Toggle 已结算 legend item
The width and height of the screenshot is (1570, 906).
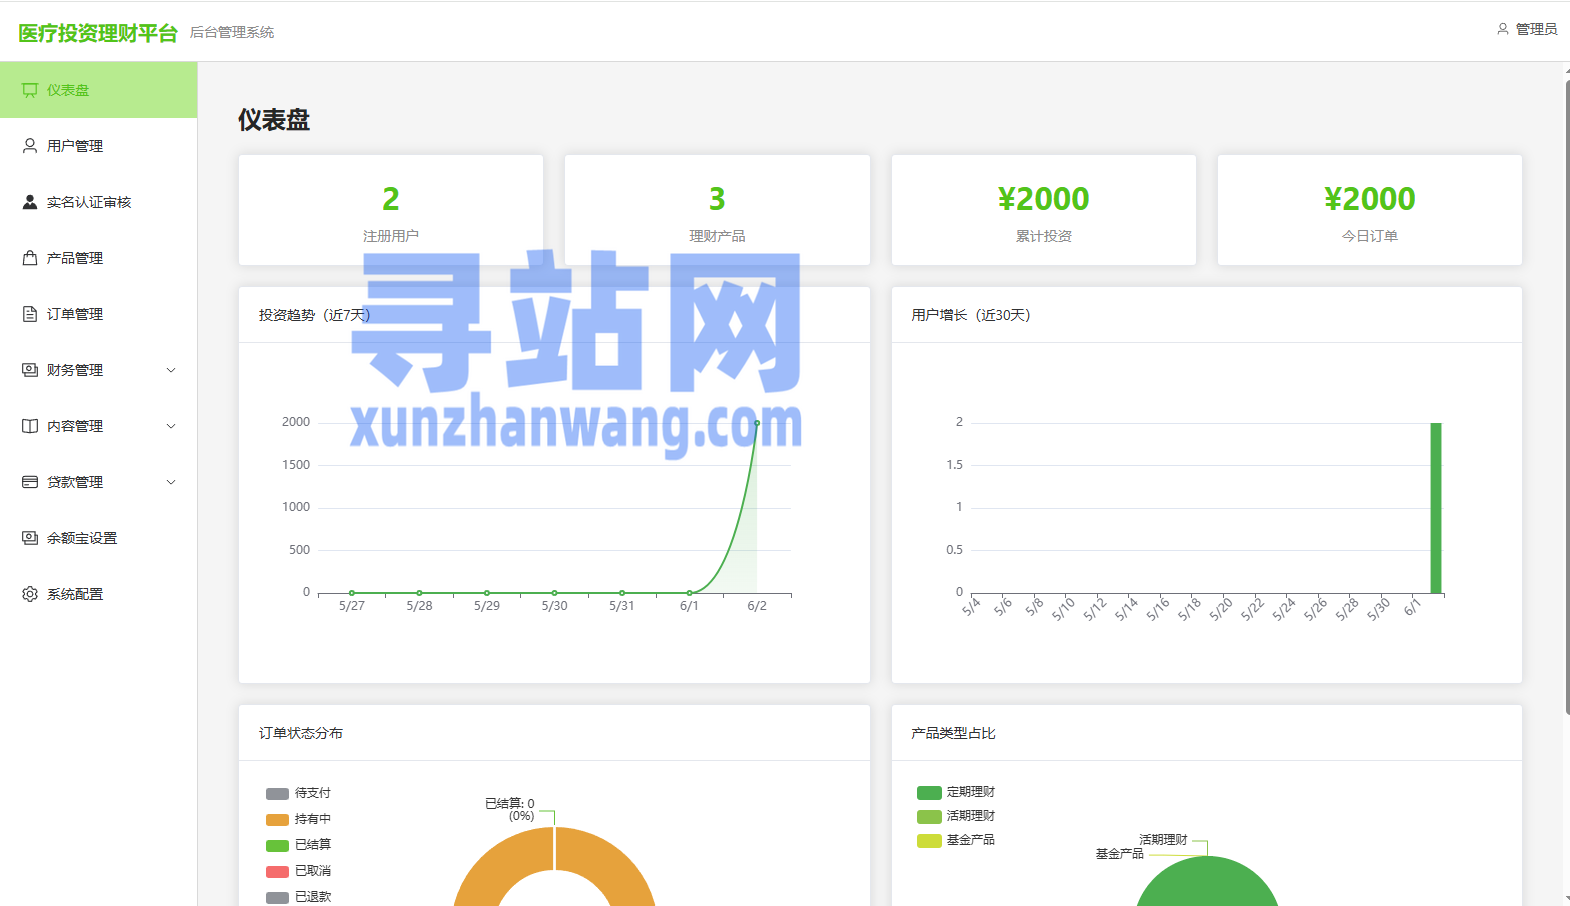(x=298, y=845)
